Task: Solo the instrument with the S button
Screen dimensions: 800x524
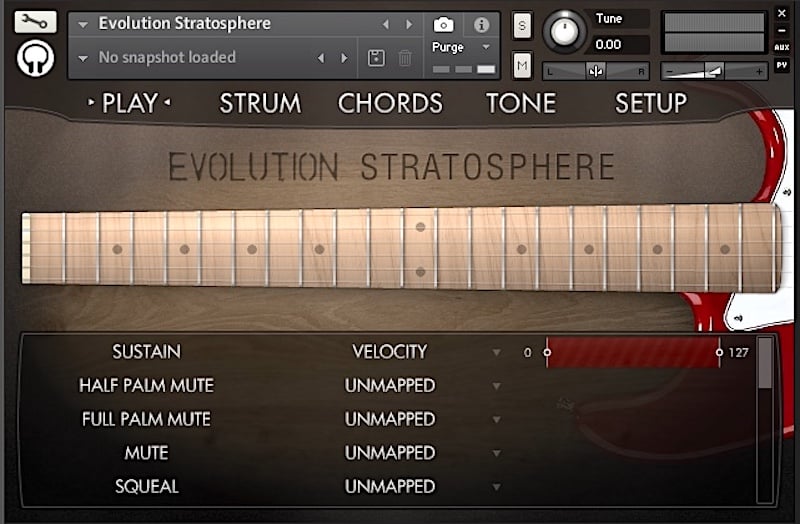Action: tap(521, 25)
